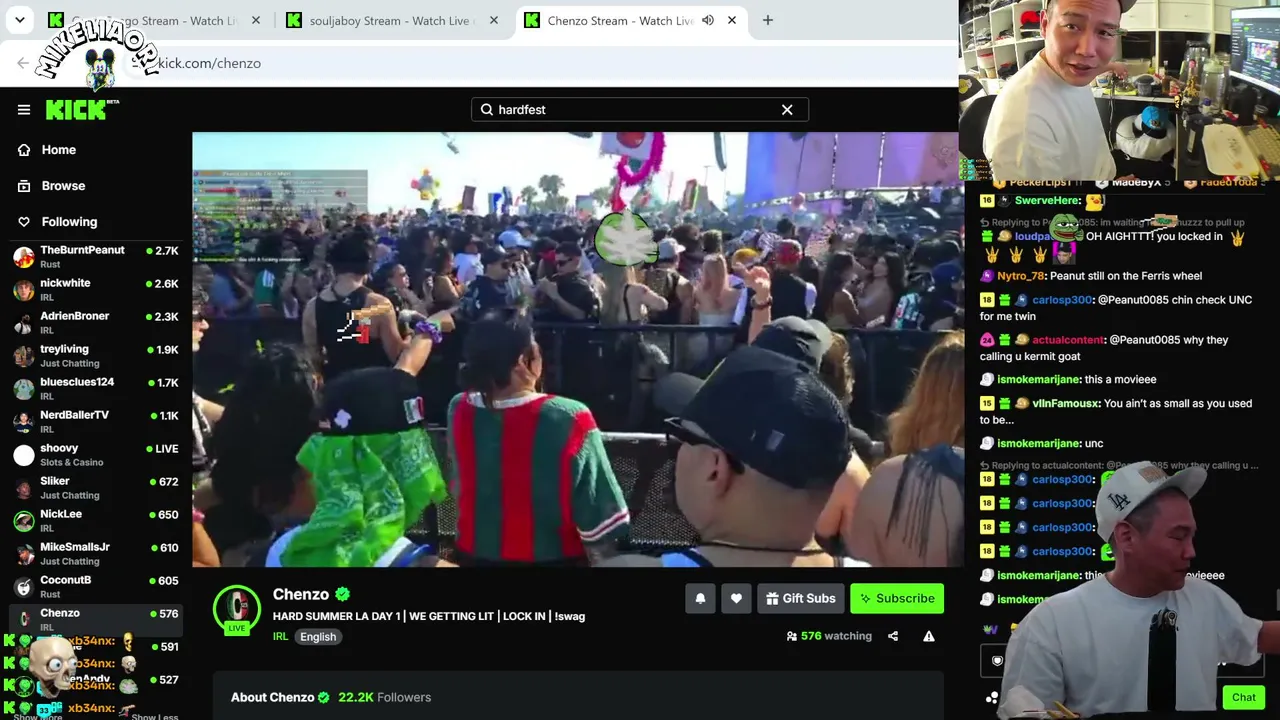Click AdrienBroner's avatar in the sidebar

click(x=24, y=323)
